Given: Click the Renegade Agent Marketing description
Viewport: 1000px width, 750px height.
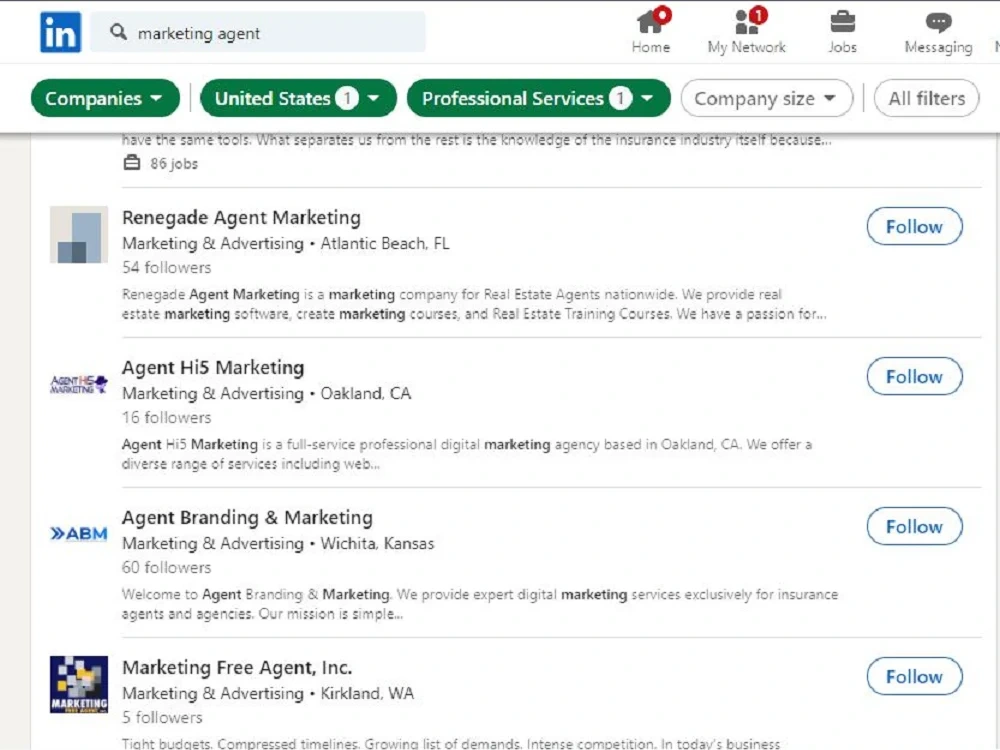Looking at the screenshot, I should (x=474, y=304).
